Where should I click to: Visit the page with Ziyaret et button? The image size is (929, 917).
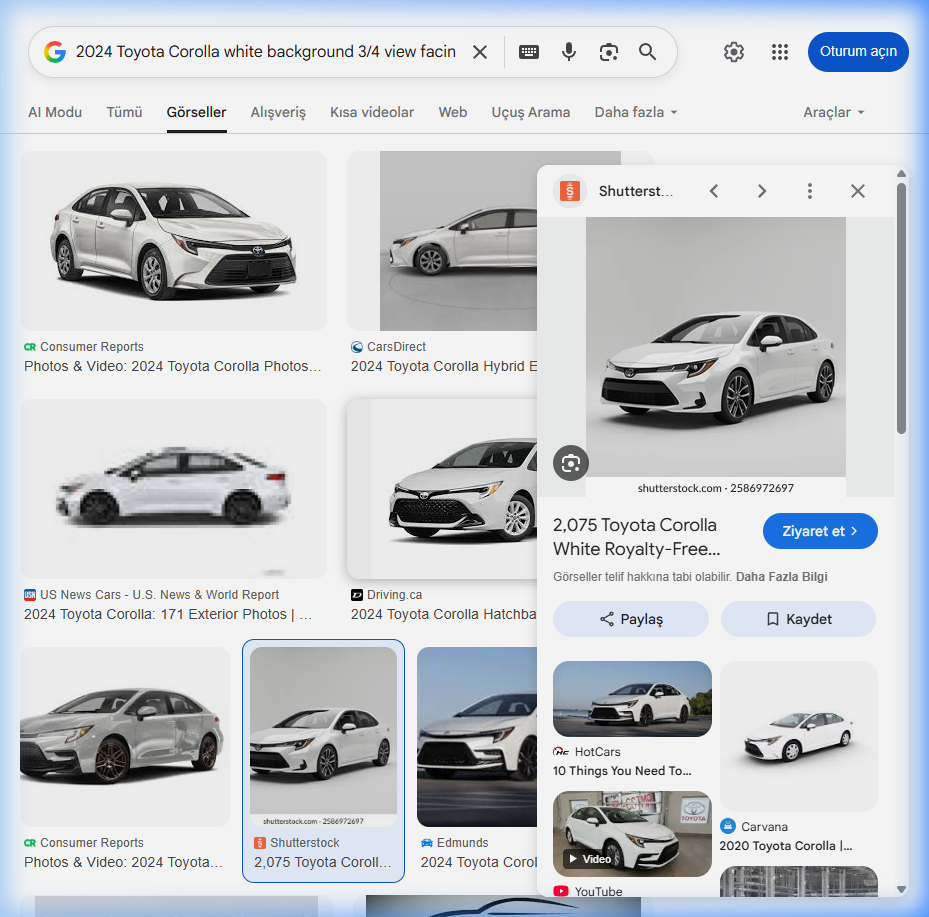click(x=820, y=531)
